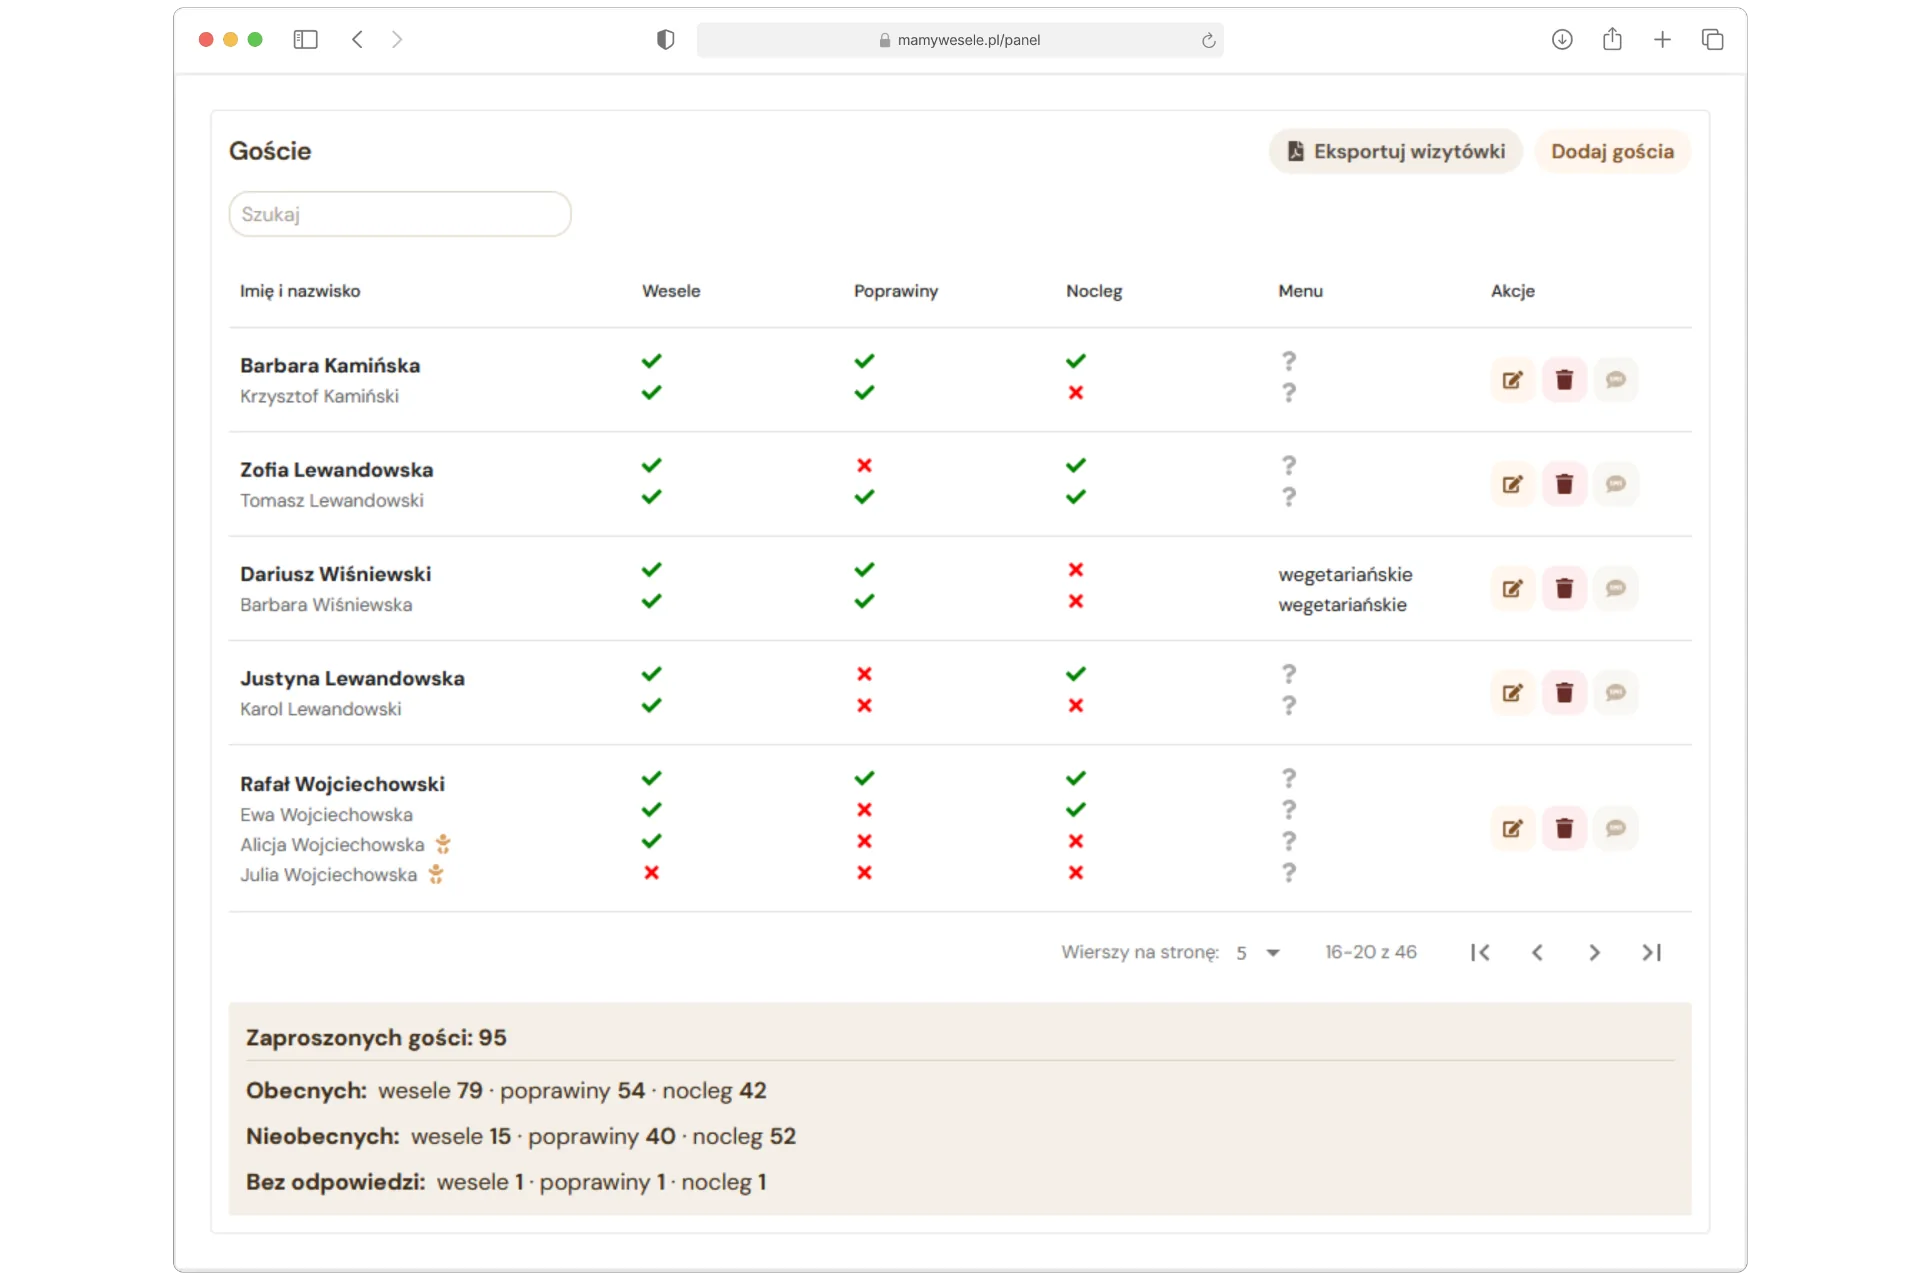Viewport: 1920px width, 1280px height.
Task: Click the Menu column header
Action: point(1300,291)
